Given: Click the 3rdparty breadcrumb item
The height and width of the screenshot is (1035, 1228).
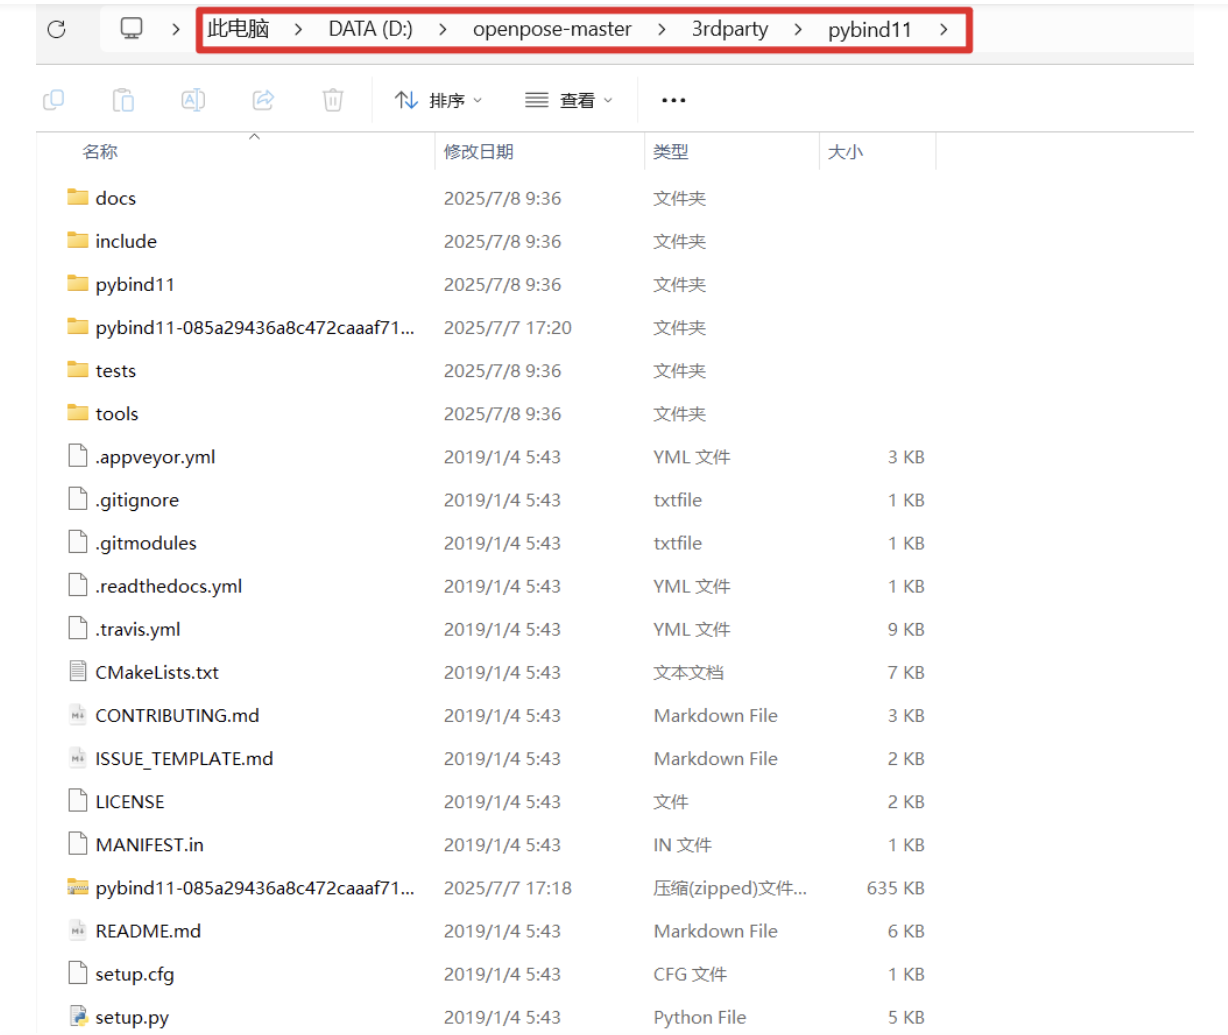Looking at the screenshot, I should [729, 29].
